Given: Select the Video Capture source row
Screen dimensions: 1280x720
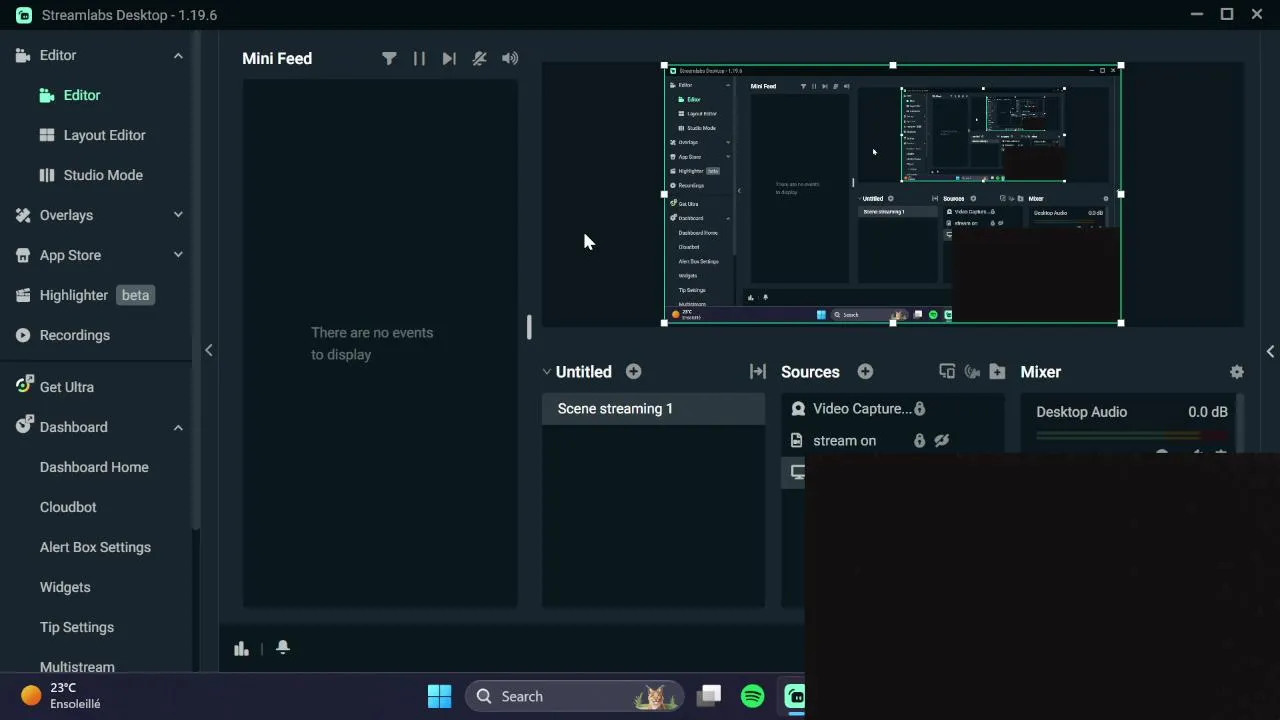Looking at the screenshot, I should [893, 409].
